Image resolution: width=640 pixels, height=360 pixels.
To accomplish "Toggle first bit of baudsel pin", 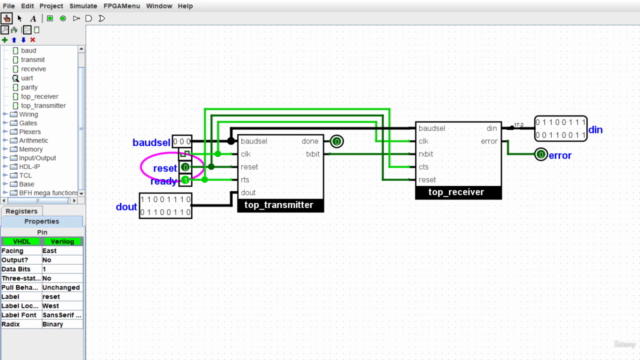I will (x=176, y=142).
